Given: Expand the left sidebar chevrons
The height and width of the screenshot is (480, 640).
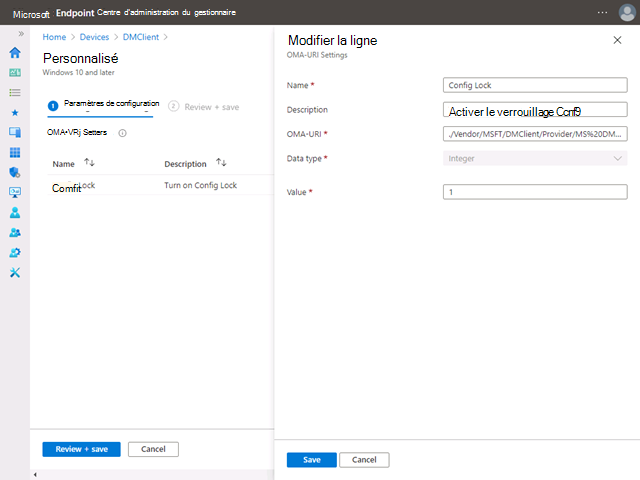Looking at the screenshot, I should (21, 33).
